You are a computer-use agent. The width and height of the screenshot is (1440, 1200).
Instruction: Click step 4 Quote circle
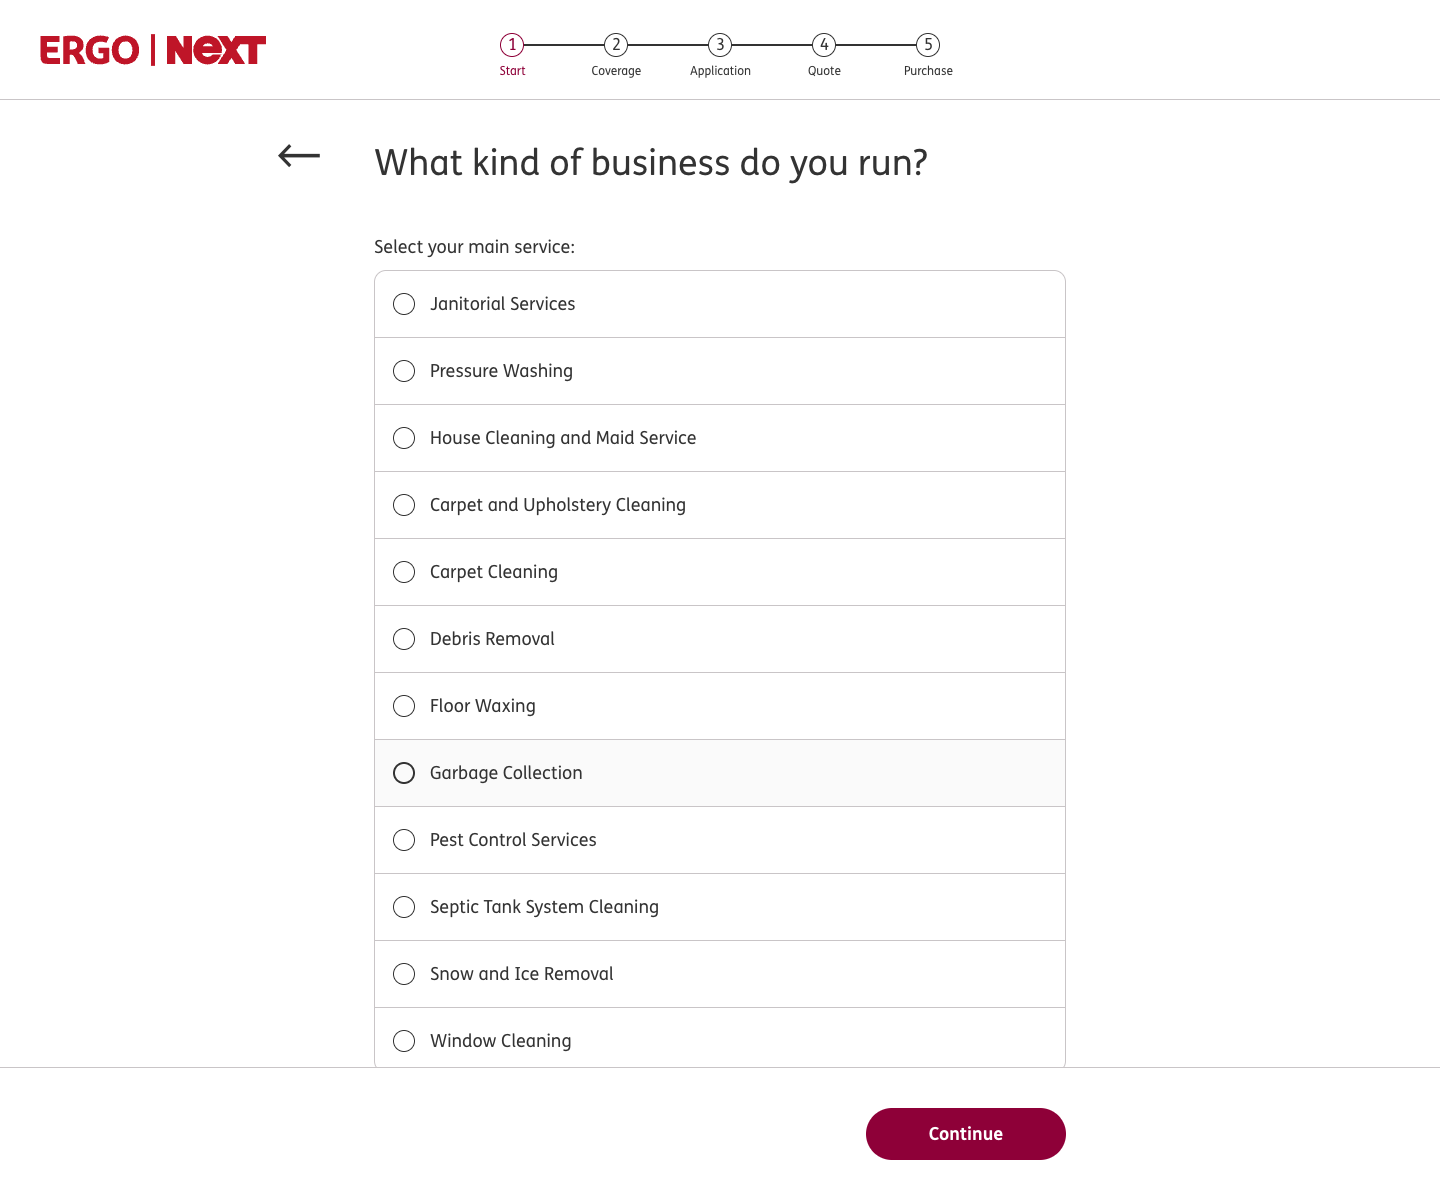click(x=823, y=45)
